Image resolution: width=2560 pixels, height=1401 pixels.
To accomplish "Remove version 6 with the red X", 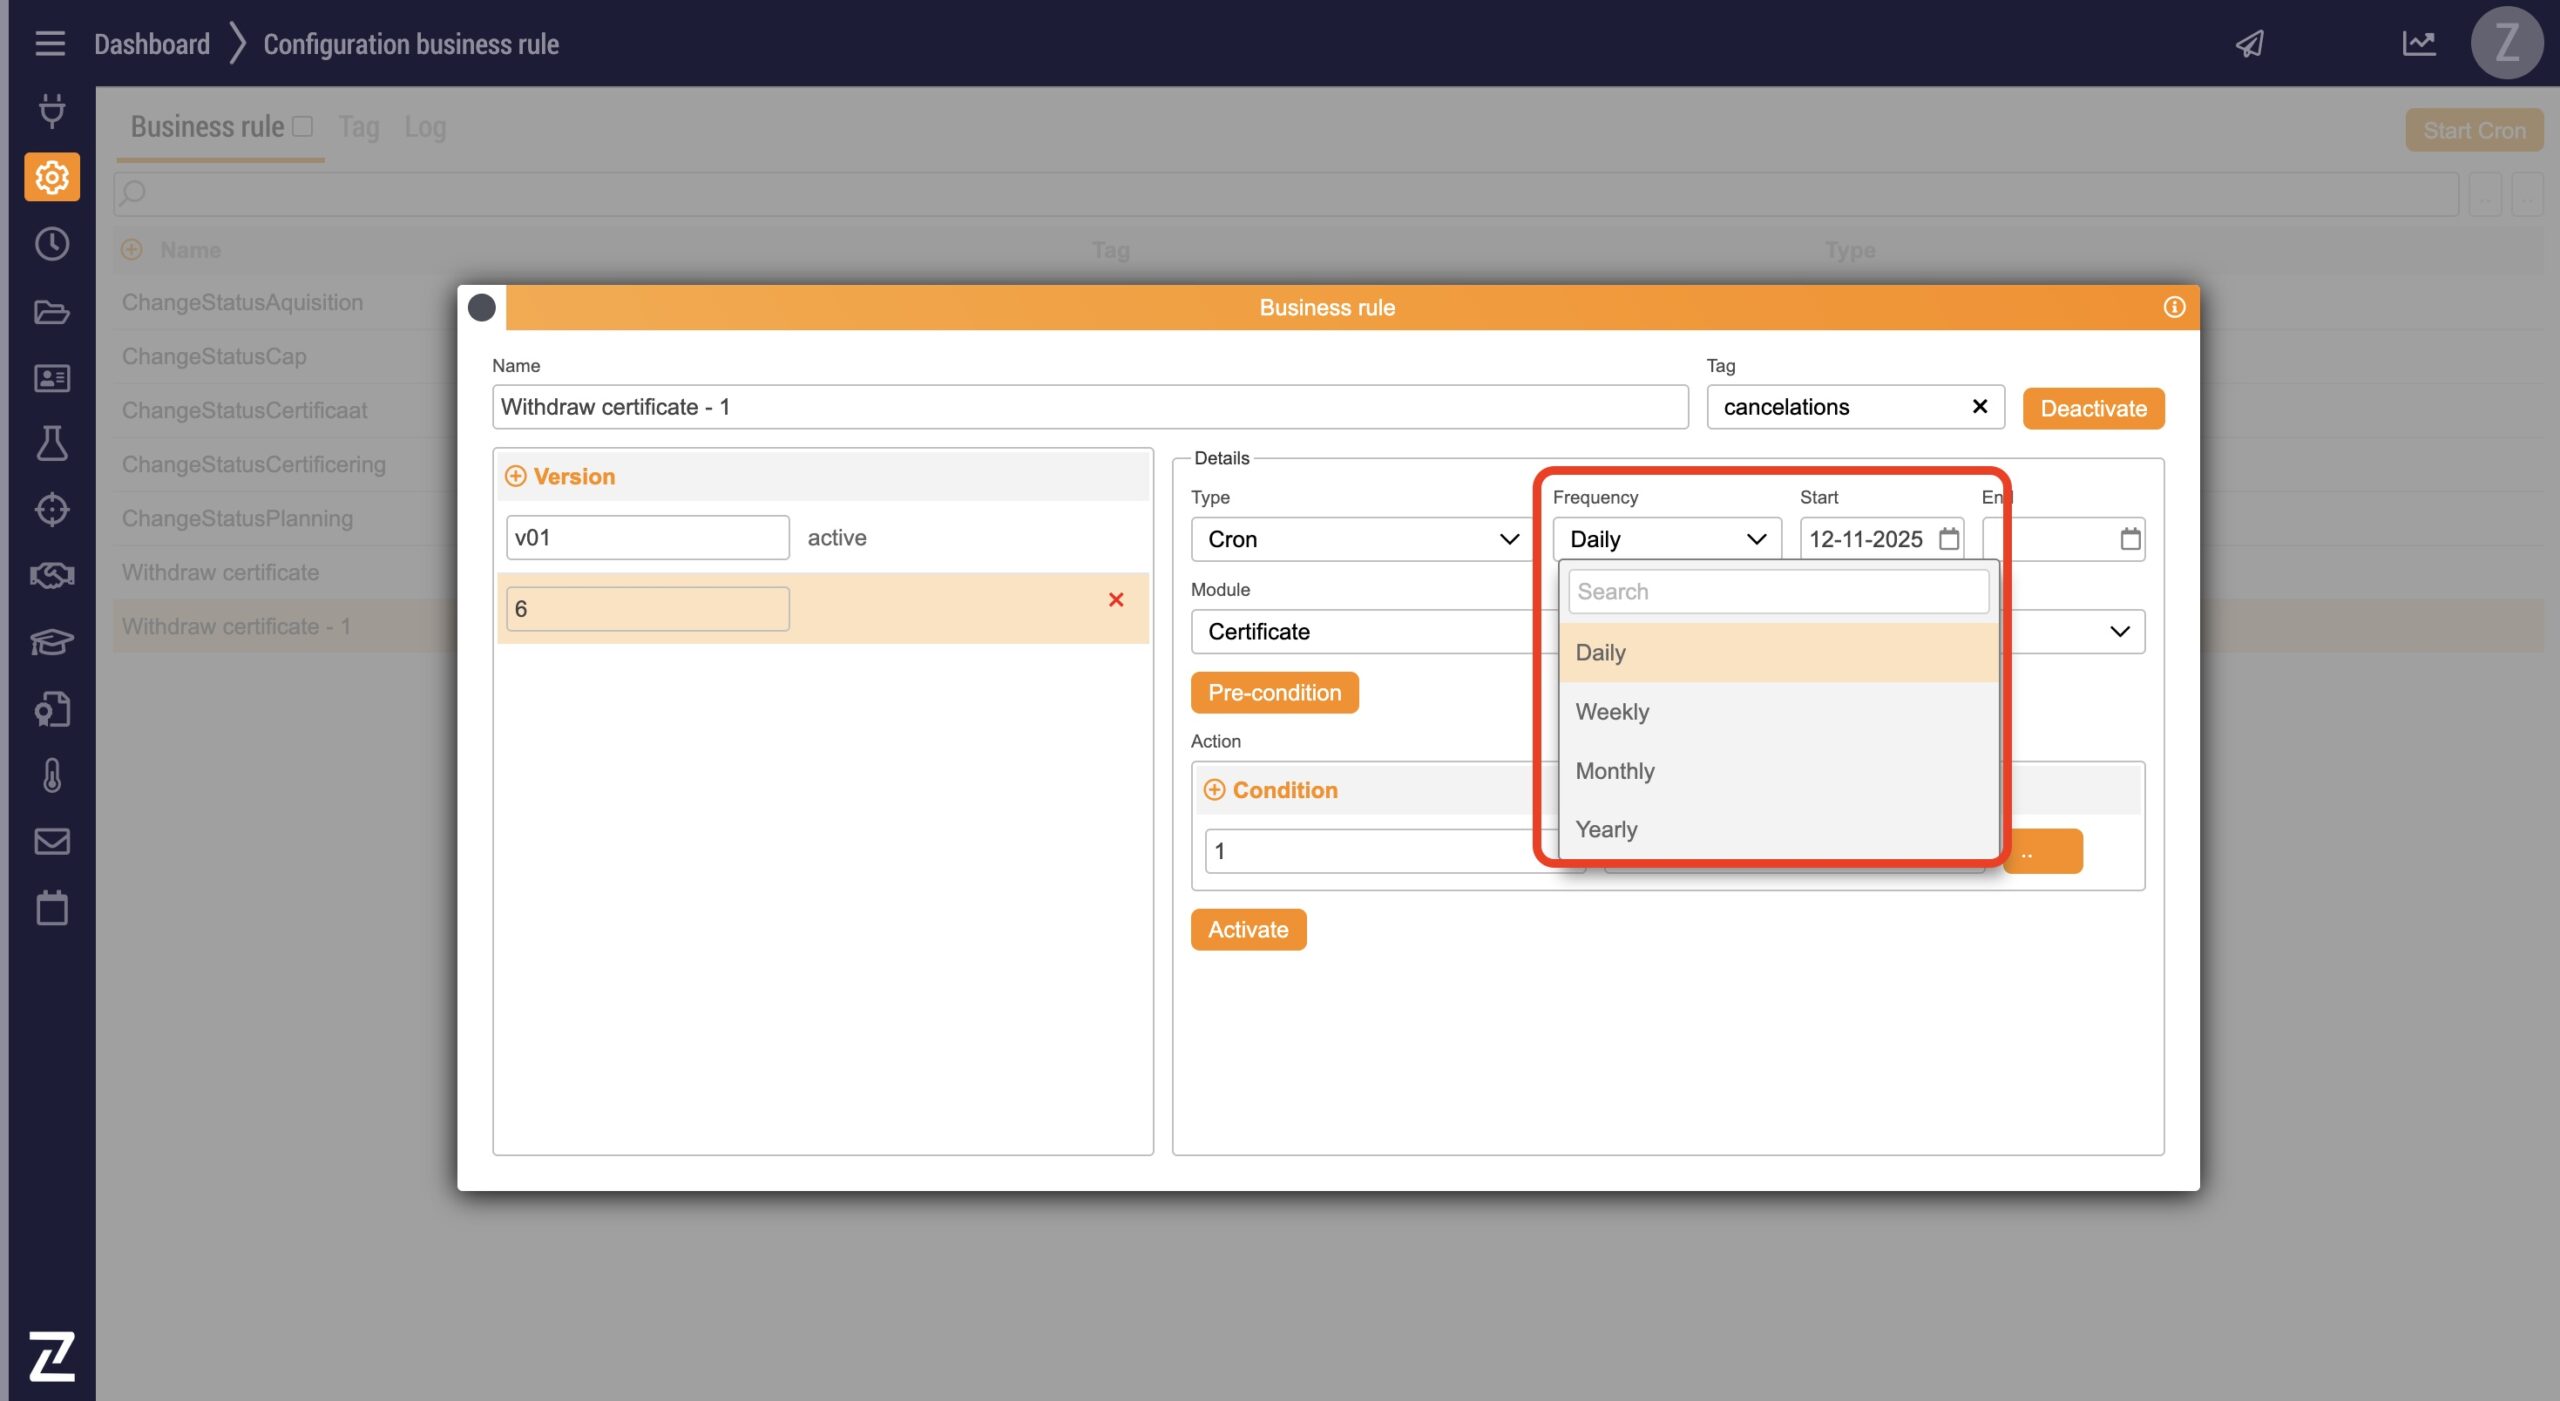I will click(1116, 600).
